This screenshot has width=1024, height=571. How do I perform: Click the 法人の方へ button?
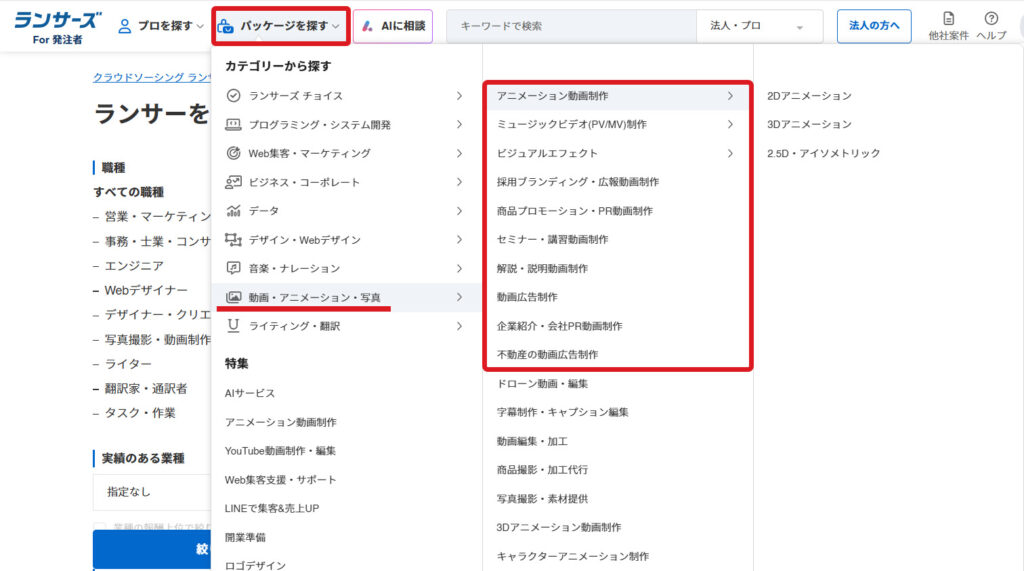[x=873, y=26]
